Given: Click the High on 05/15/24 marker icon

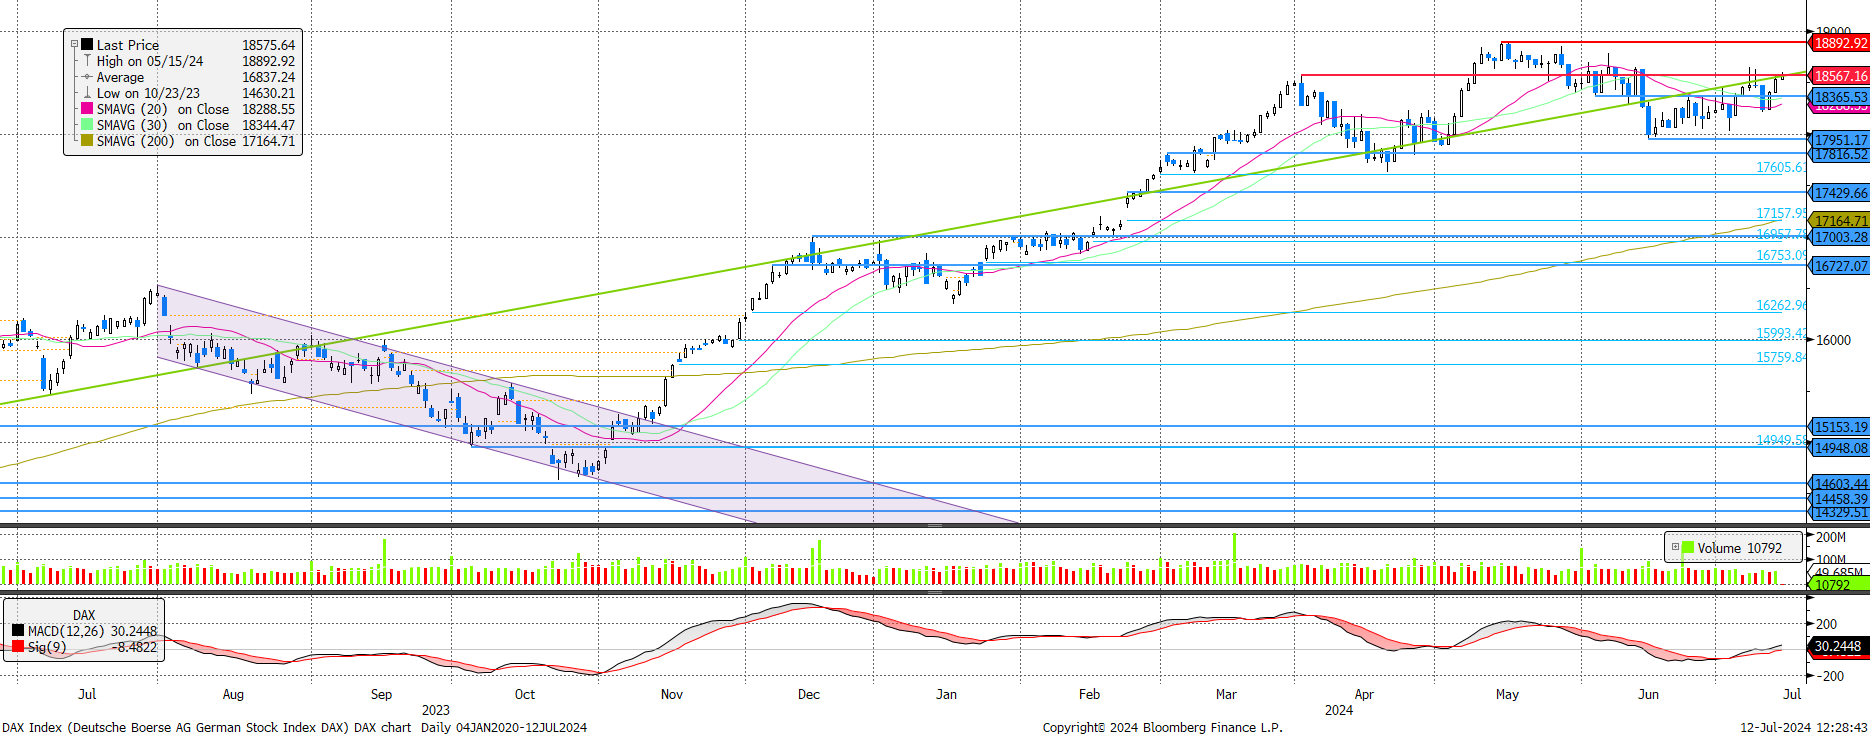Looking at the screenshot, I should click(x=87, y=61).
